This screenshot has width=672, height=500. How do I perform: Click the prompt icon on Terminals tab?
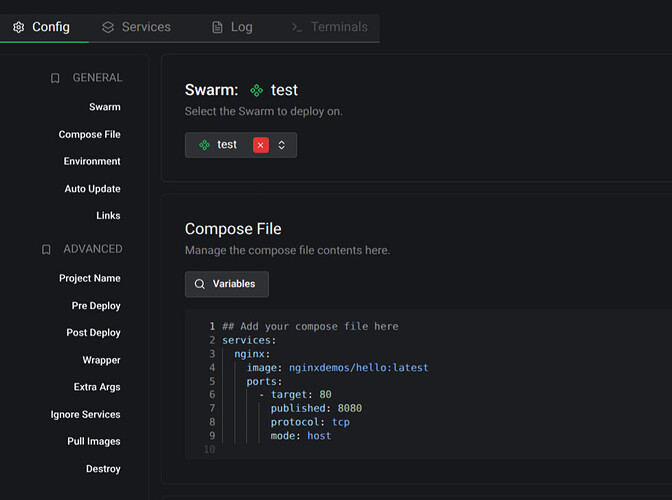[297, 27]
